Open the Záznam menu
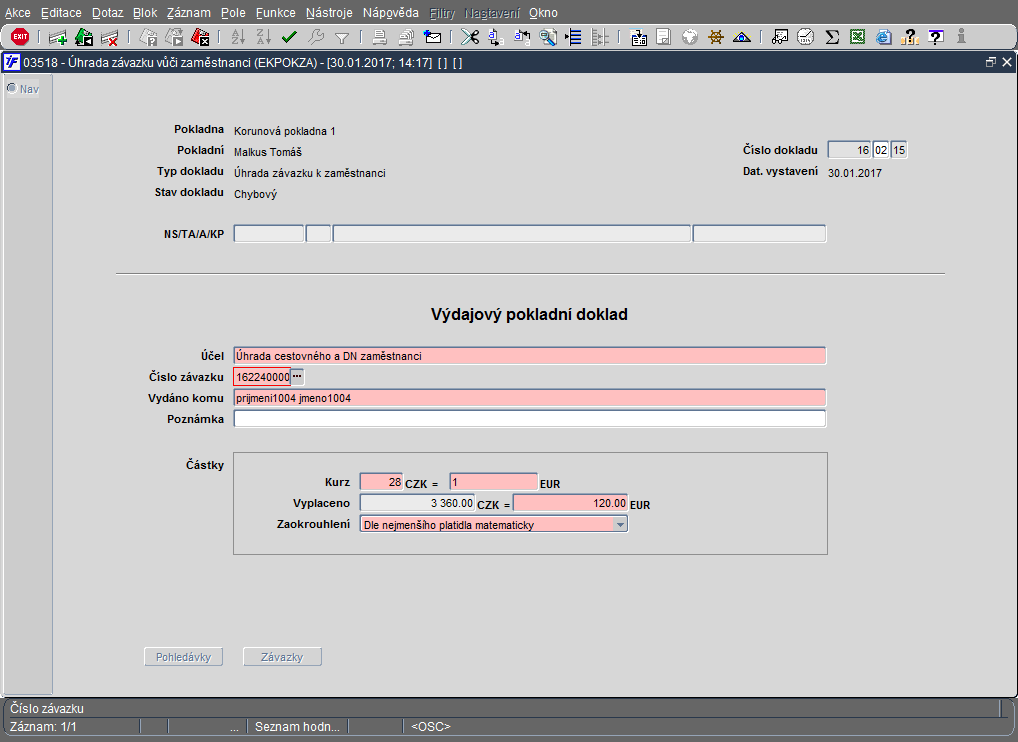 pyautogui.click(x=188, y=12)
